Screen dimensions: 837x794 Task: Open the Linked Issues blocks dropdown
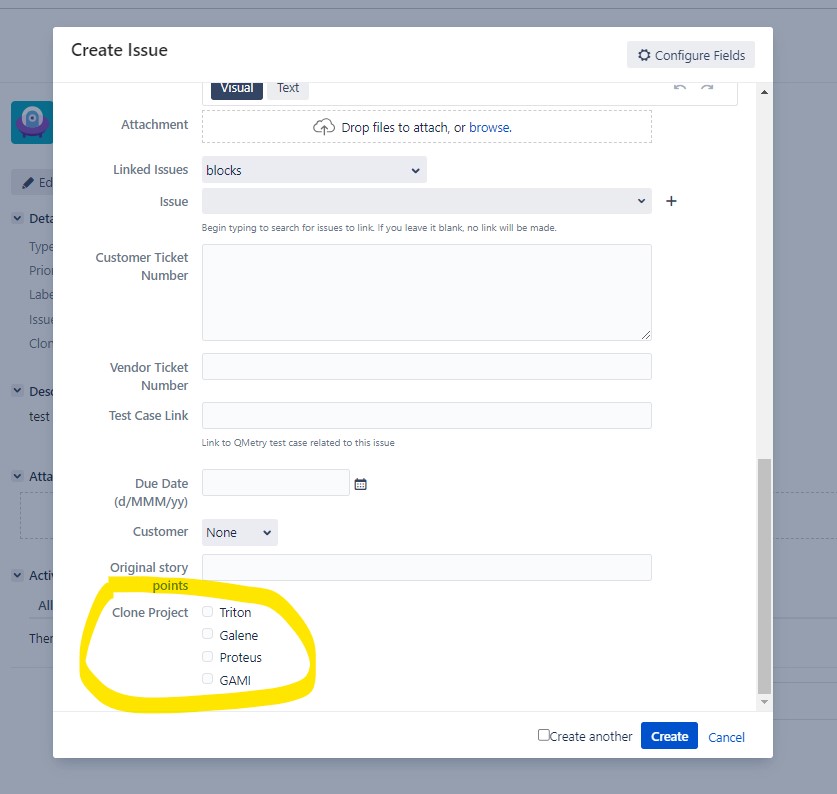coord(313,170)
